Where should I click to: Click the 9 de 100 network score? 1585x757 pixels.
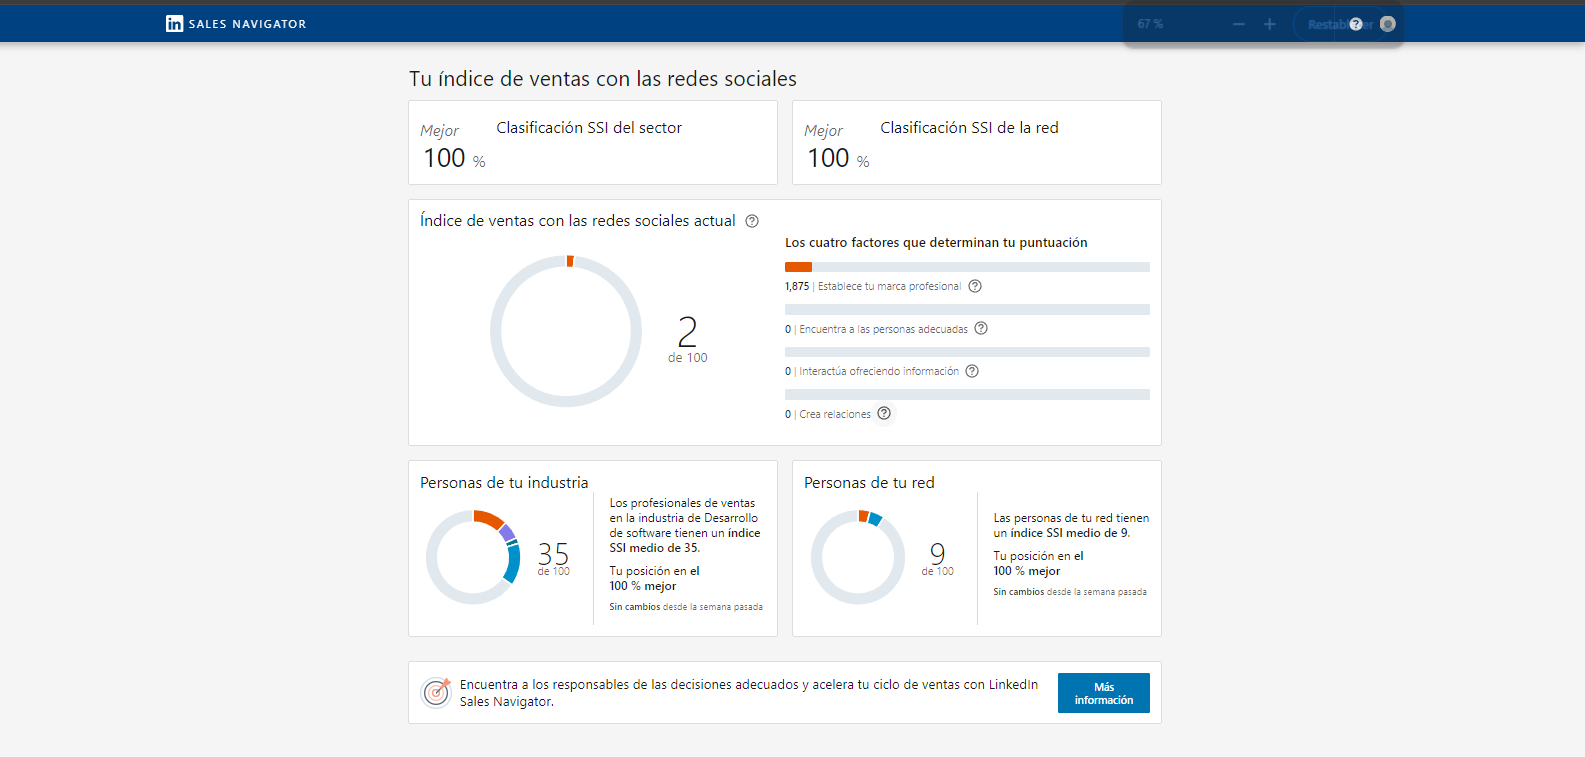tap(937, 558)
